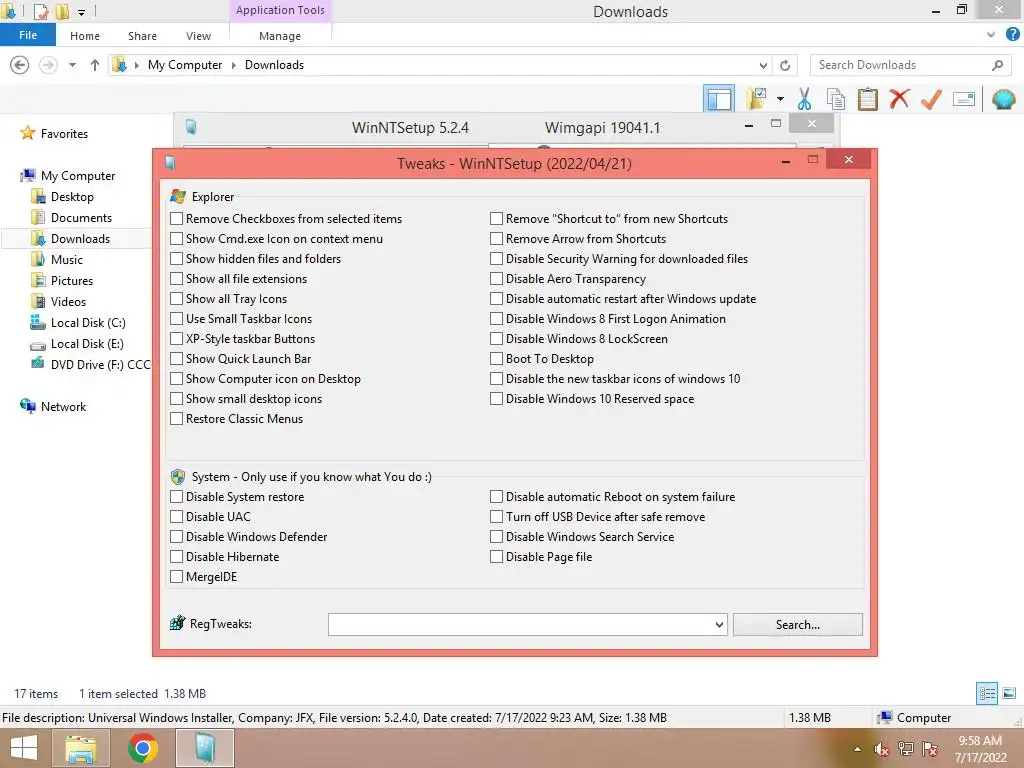Click the network tray icon
Viewport: 1024px width, 768px height.
(906, 749)
